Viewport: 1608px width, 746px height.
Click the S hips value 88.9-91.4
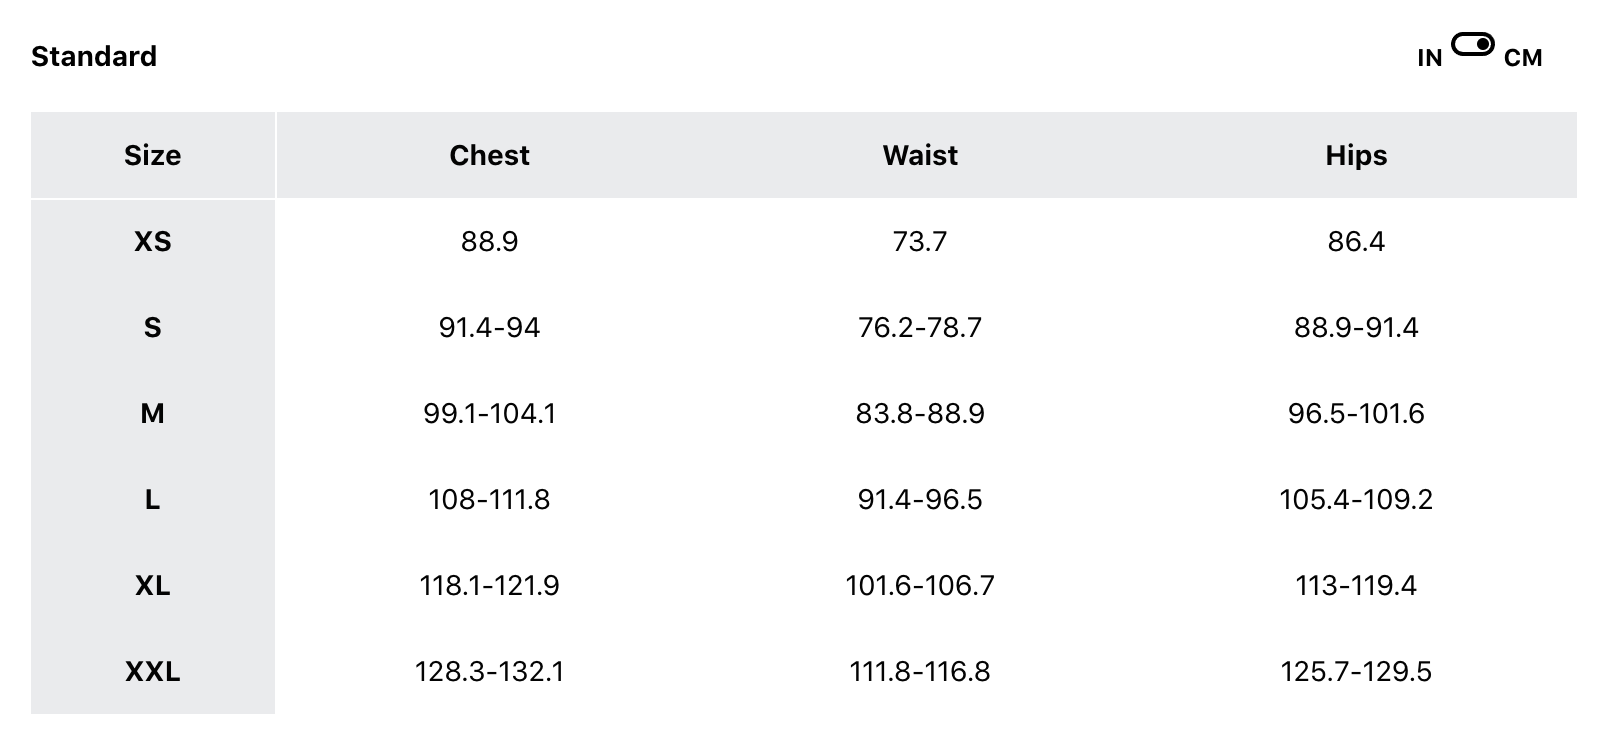point(1356,327)
